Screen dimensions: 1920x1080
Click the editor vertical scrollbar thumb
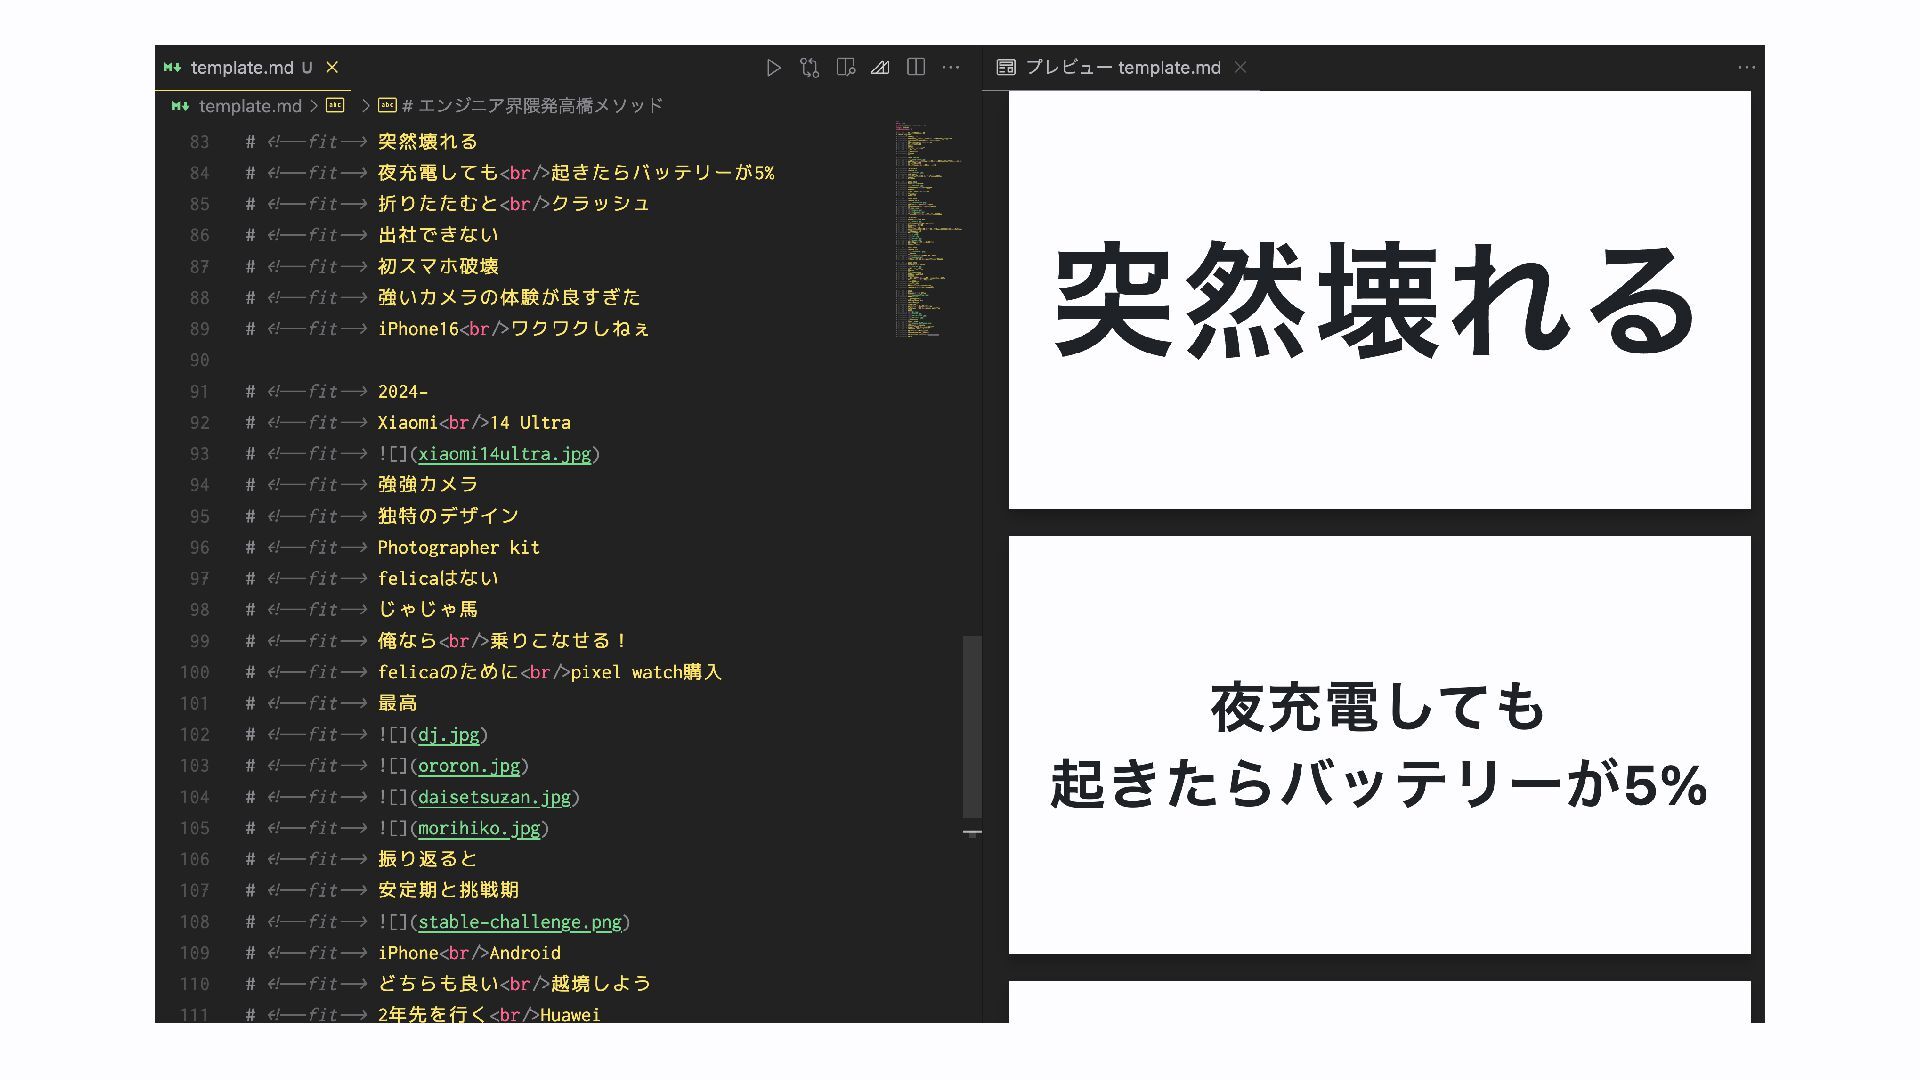(x=972, y=726)
